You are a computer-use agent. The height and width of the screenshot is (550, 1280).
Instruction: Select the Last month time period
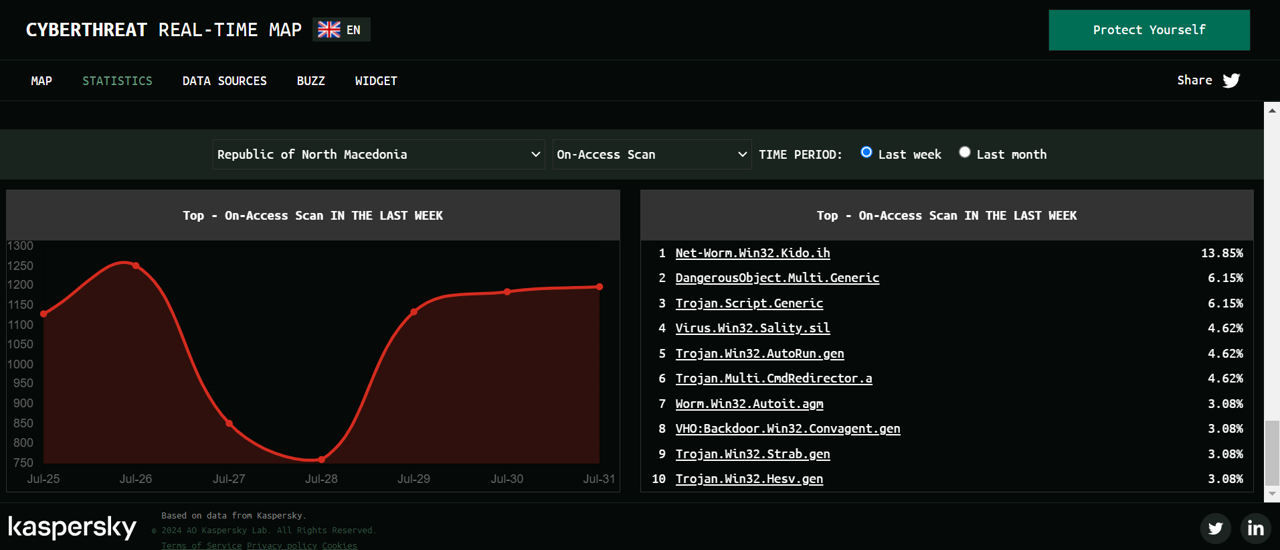coord(965,153)
